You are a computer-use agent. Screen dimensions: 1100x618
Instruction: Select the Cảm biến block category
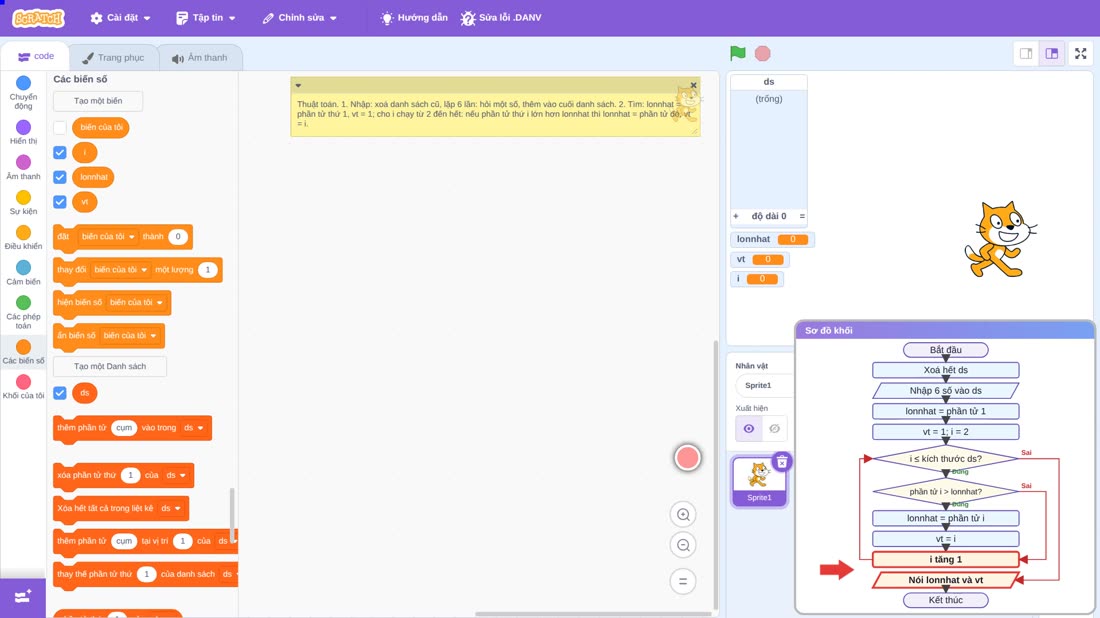(23, 272)
